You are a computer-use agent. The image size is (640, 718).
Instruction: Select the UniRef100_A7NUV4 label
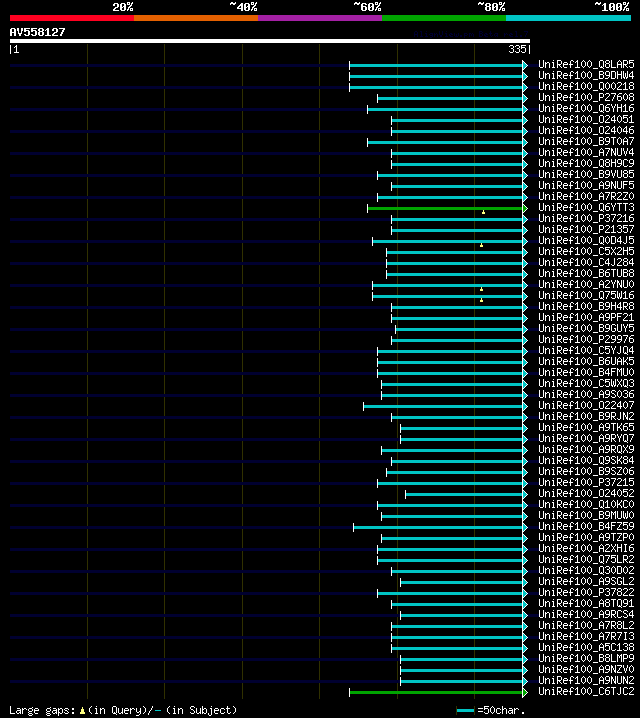pos(586,152)
